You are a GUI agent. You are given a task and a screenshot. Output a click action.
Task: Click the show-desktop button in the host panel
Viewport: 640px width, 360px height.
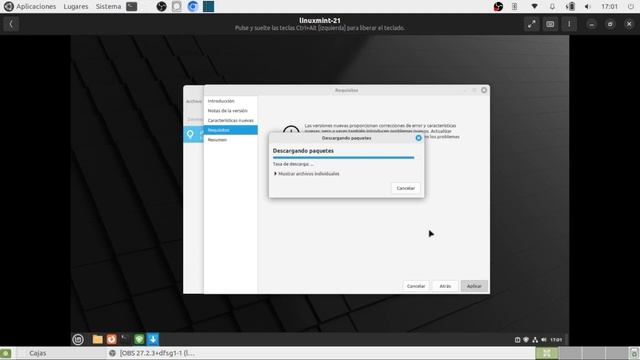click(x=6, y=353)
